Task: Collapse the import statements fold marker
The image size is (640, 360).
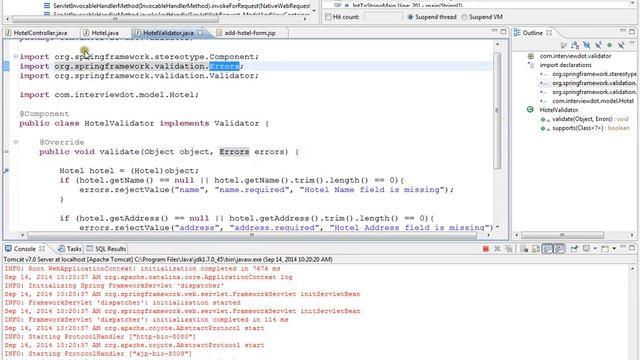Action: click(x=16, y=57)
